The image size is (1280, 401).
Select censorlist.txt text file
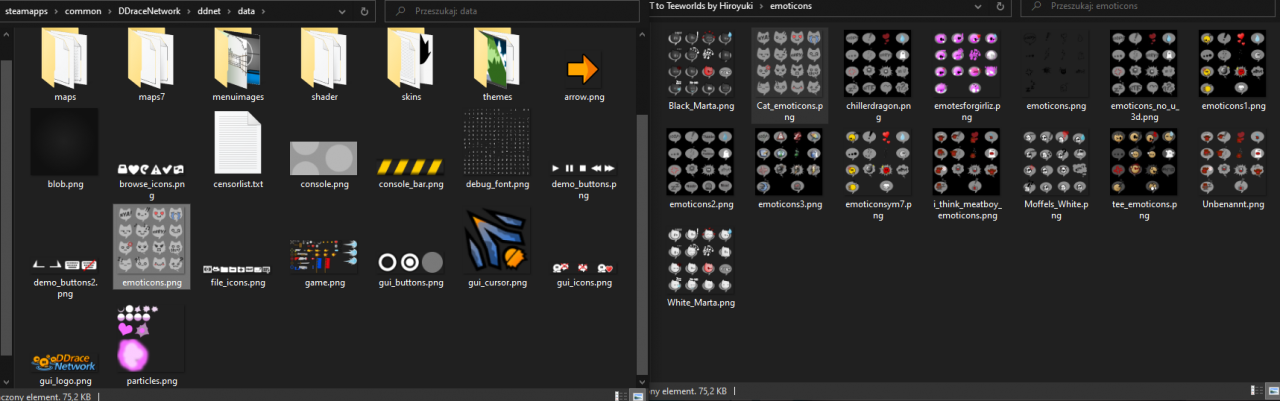pyautogui.click(x=237, y=143)
